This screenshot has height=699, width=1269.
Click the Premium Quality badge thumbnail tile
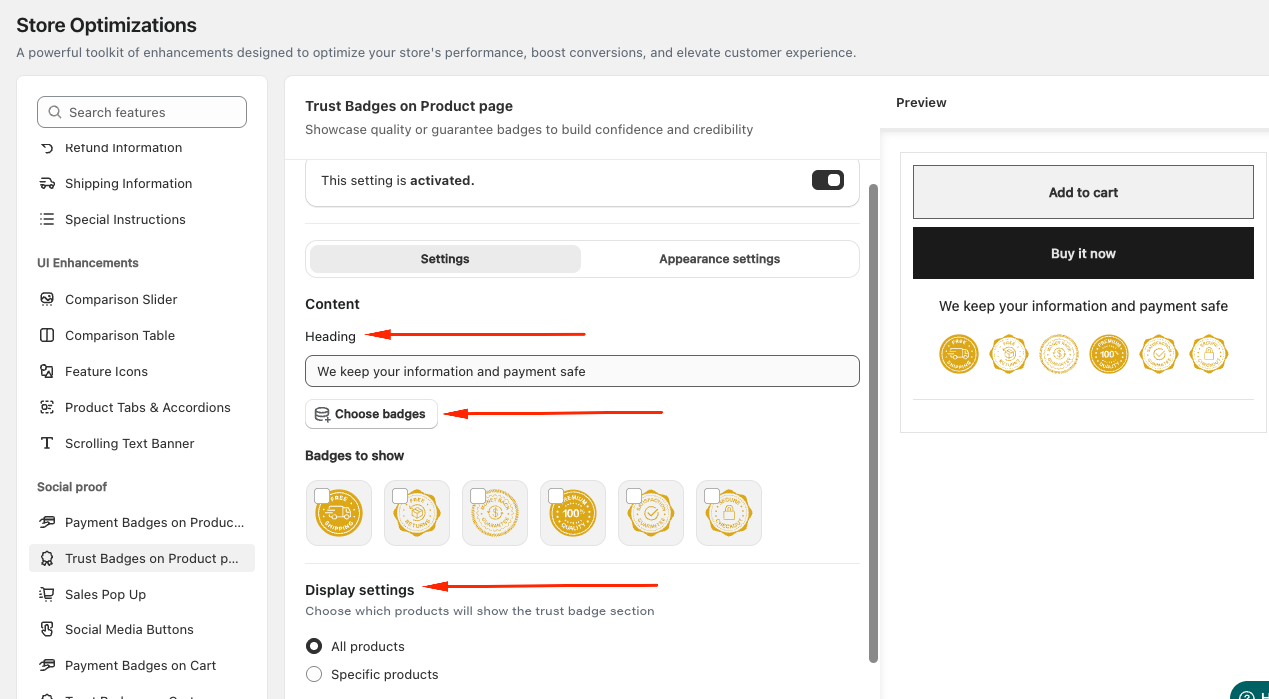tap(573, 513)
